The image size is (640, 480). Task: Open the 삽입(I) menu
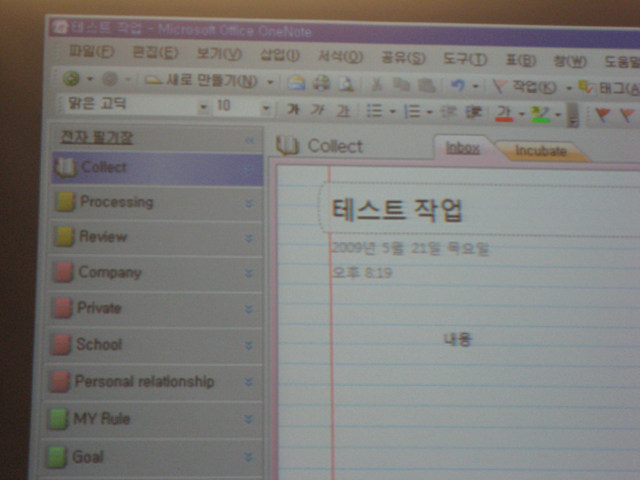click(280, 55)
